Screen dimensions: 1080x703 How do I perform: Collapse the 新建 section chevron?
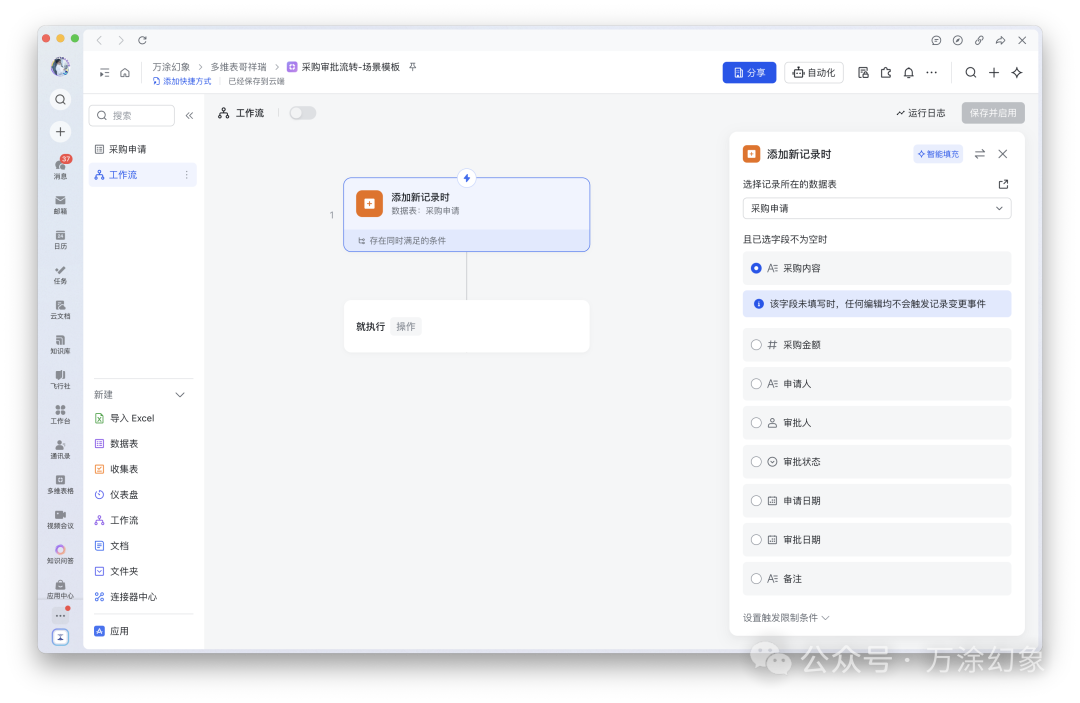tap(179, 394)
